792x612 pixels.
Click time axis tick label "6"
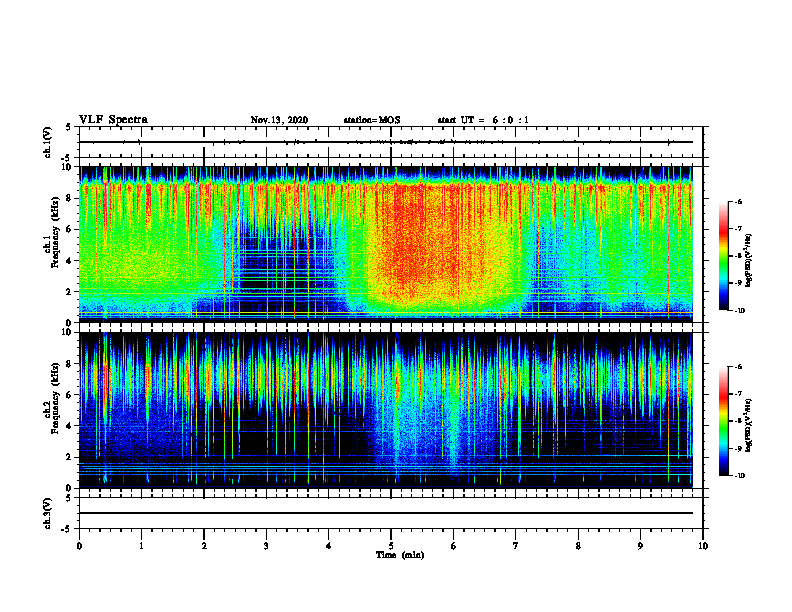click(x=454, y=546)
